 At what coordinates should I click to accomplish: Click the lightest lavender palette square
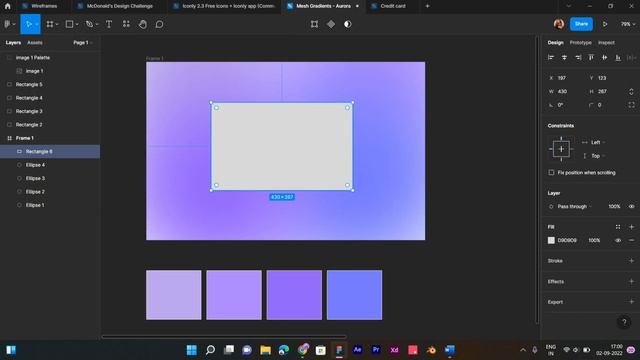(173, 295)
